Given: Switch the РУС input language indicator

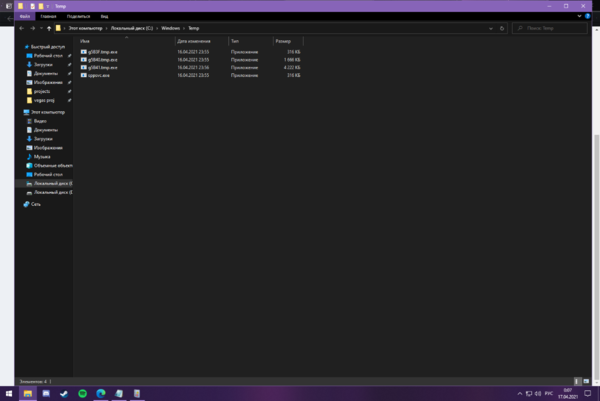Looking at the screenshot, I should 549,394.
